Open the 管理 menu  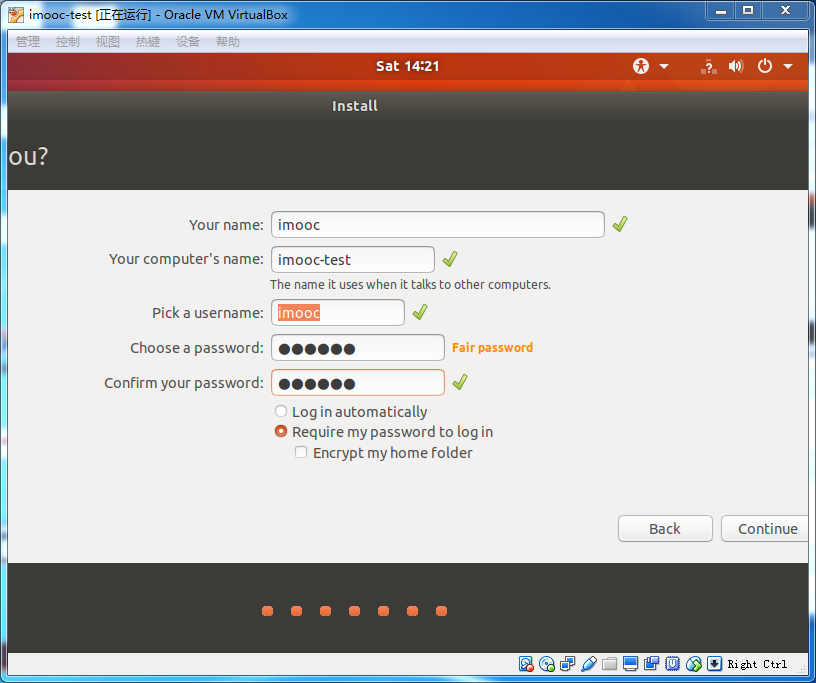coord(28,42)
